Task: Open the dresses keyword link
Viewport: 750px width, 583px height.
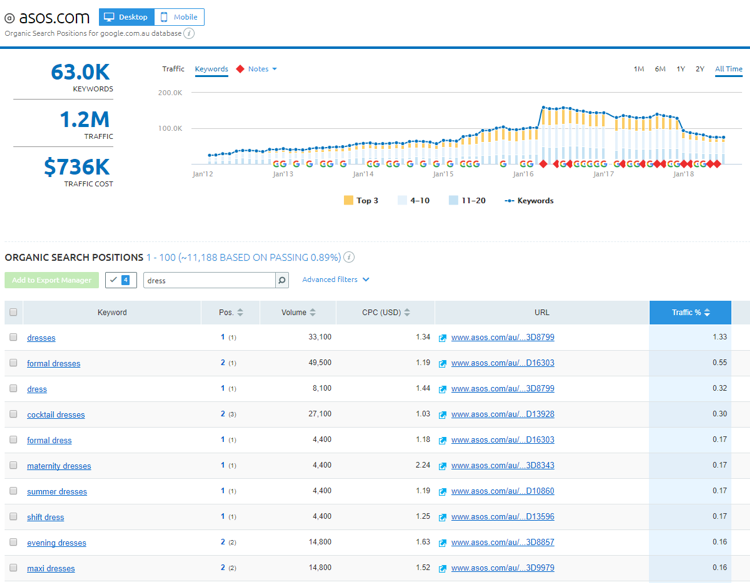Action: pos(41,338)
